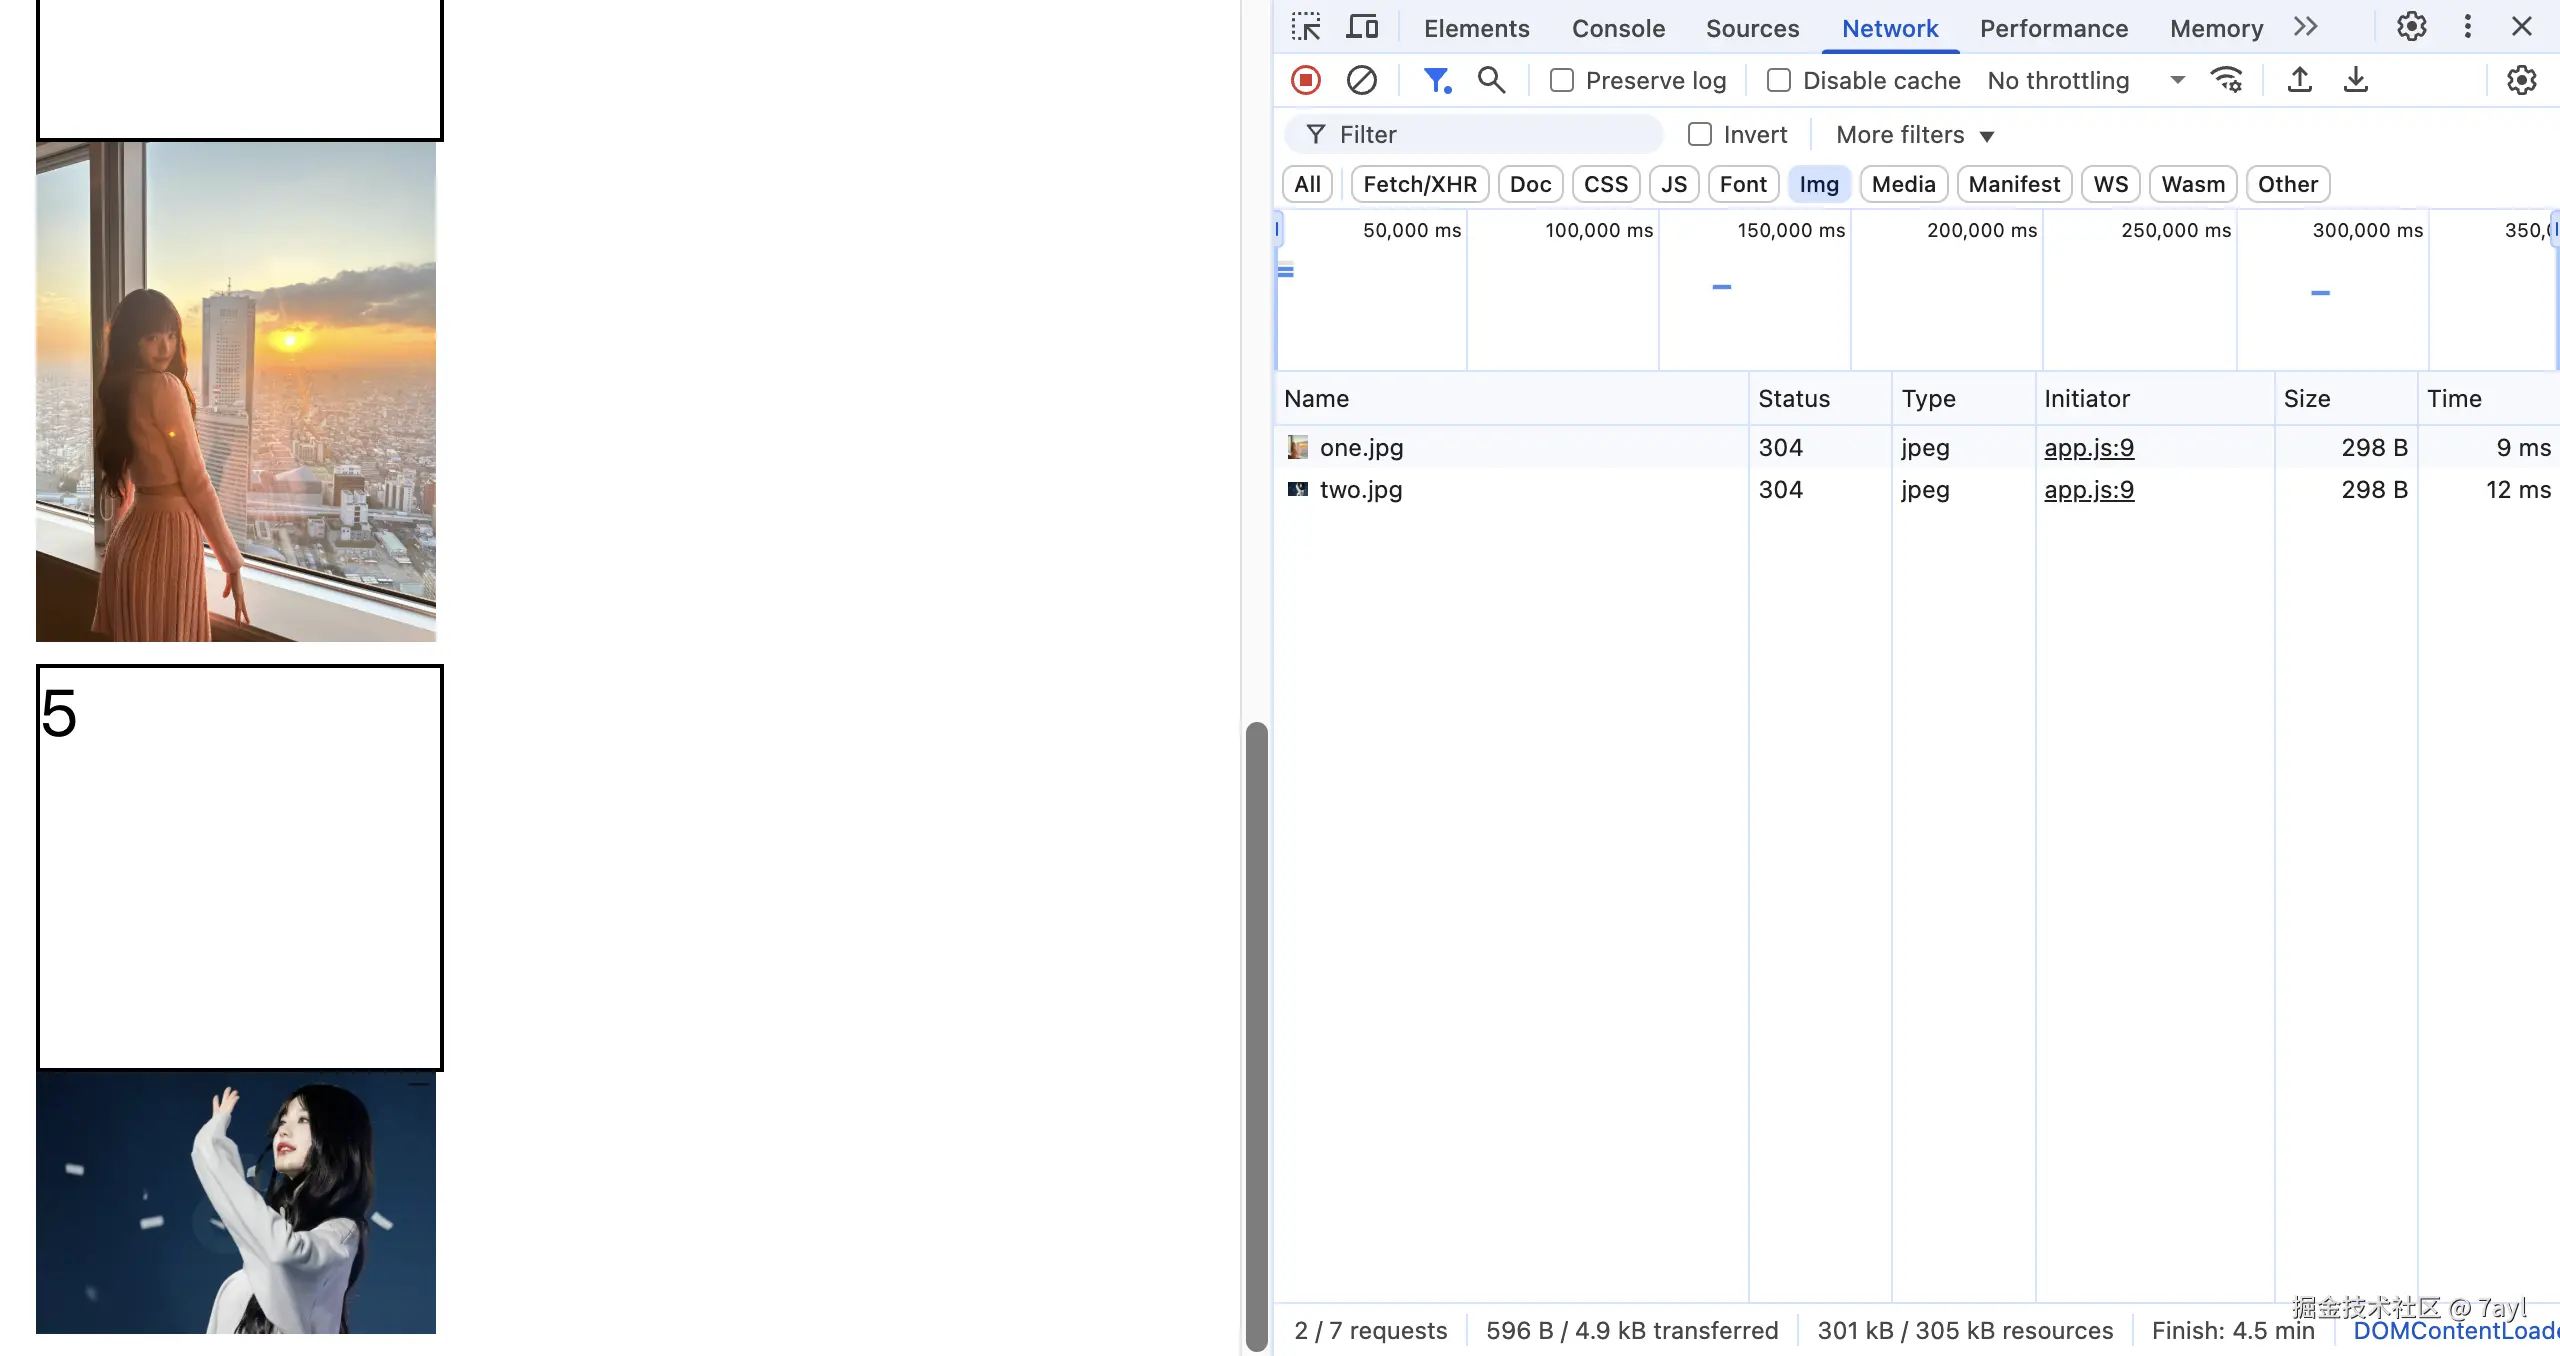
Task: Open app.js:9 initiator link for one.jpg
Action: point(2088,447)
